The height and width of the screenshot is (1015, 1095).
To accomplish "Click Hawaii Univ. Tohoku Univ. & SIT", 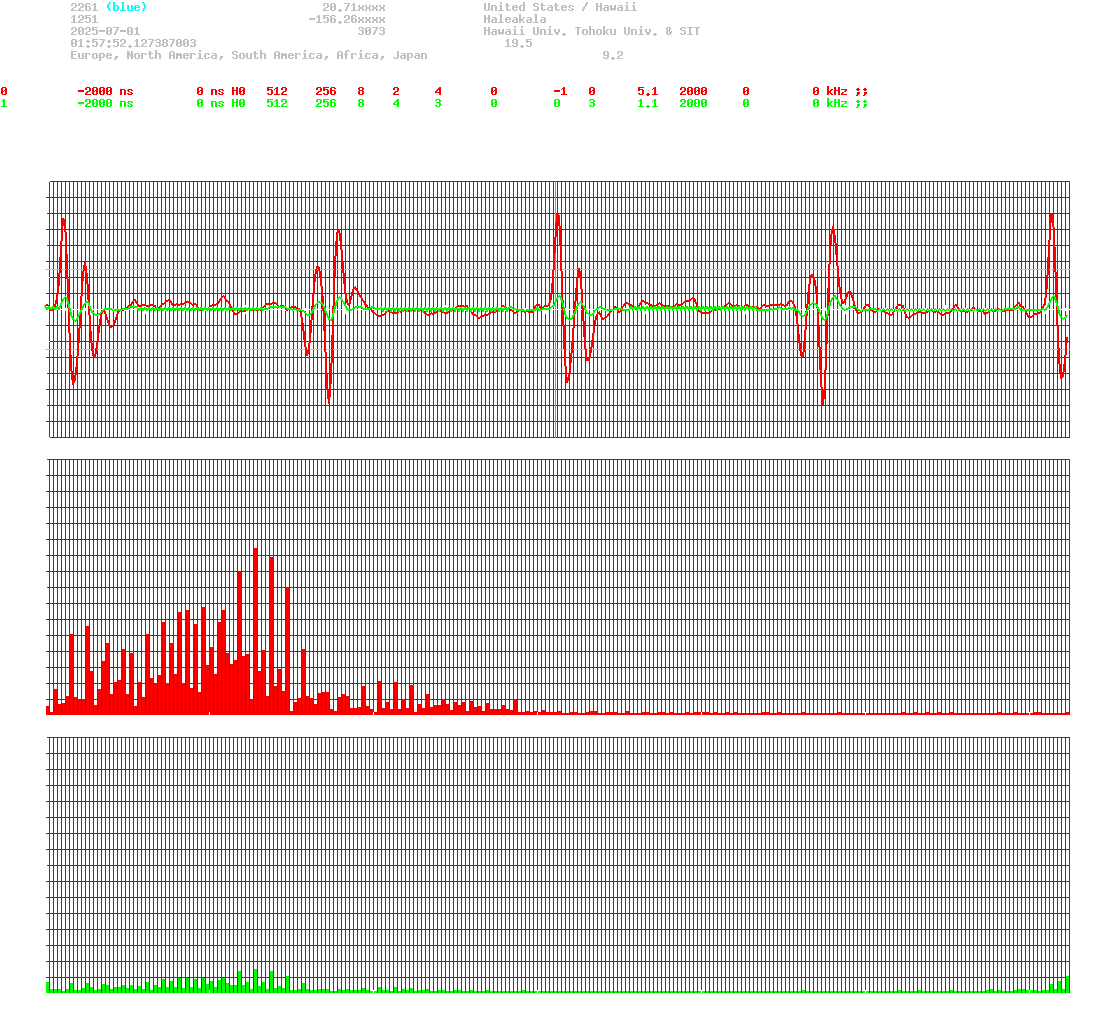I will (x=591, y=31).
